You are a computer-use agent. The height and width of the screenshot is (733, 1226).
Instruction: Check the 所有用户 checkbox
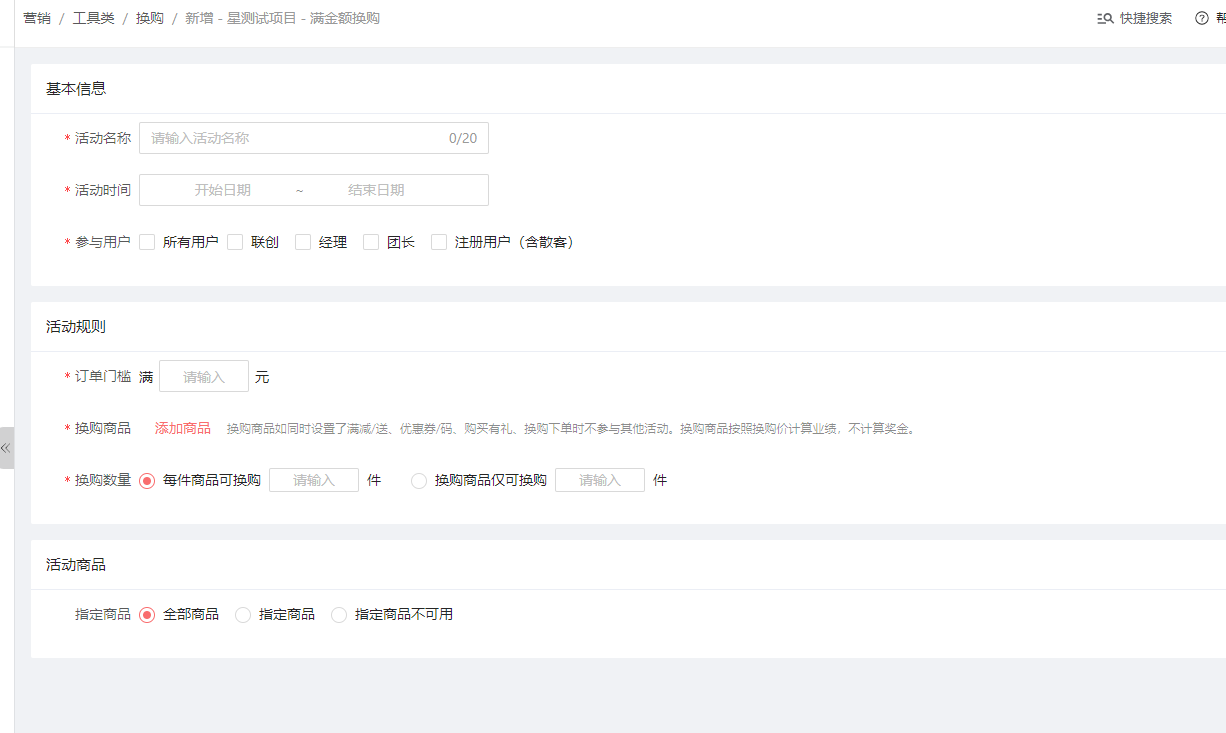[x=148, y=242]
